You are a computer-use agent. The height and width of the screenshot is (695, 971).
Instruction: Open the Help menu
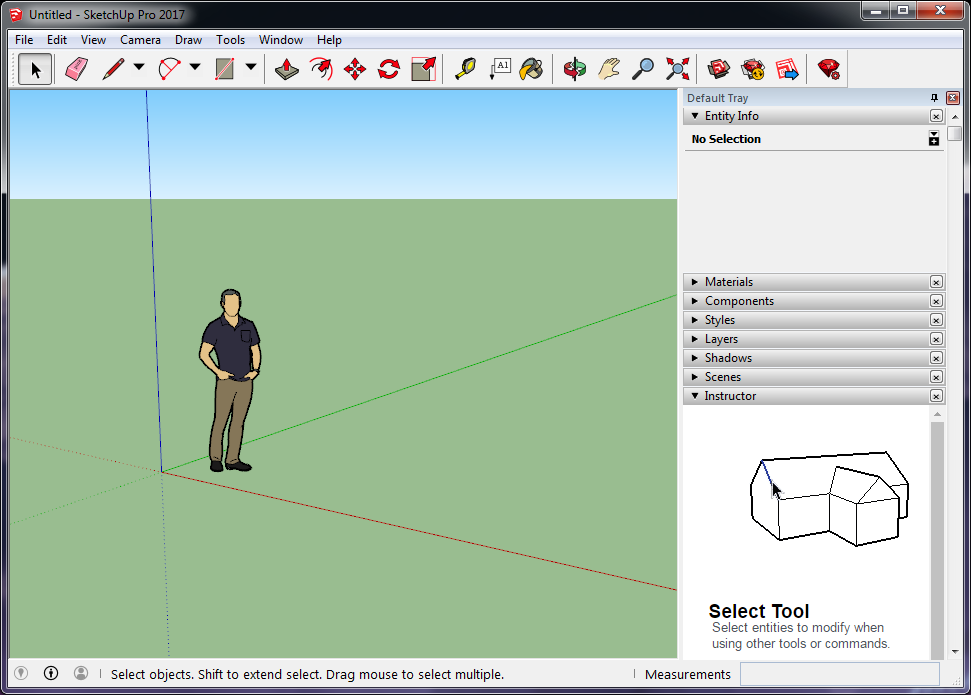point(329,40)
